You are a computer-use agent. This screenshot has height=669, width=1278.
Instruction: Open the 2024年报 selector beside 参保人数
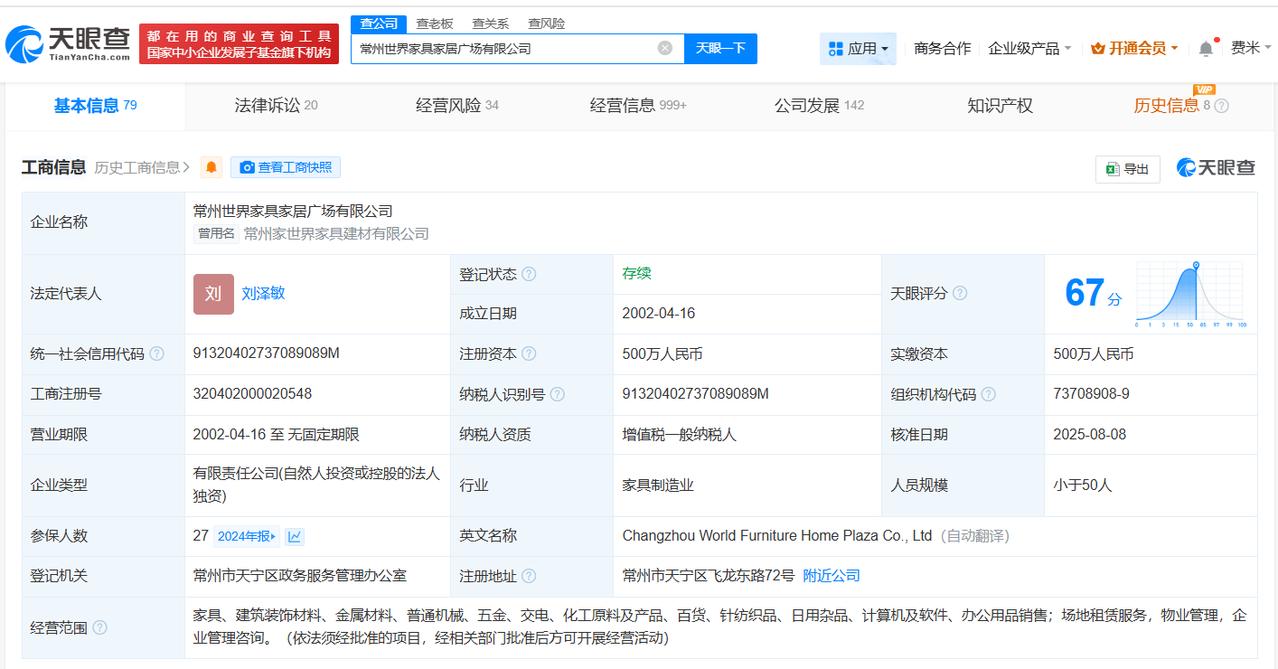click(247, 536)
